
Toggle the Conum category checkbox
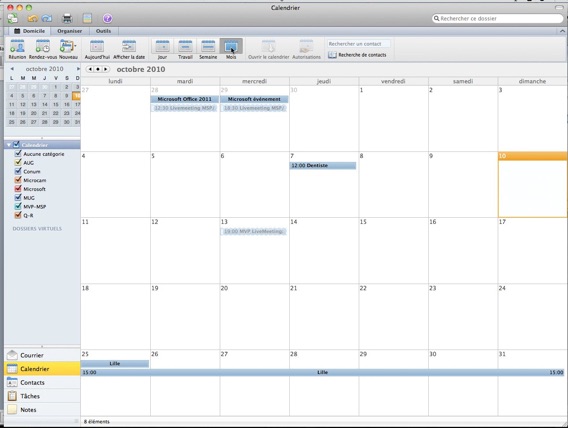point(18,171)
